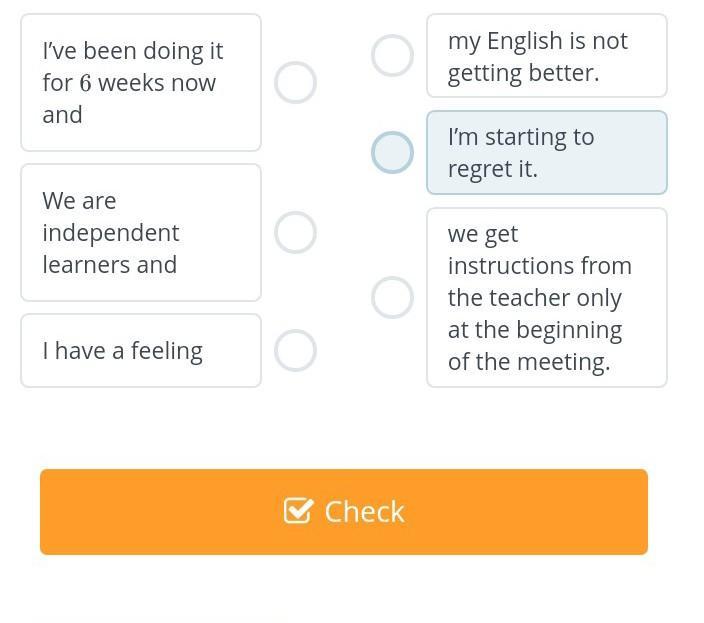The height and width of the screenshot is (623, 704).
Task: Click the "regret it." text in the selected card
Action: (493, 169)
